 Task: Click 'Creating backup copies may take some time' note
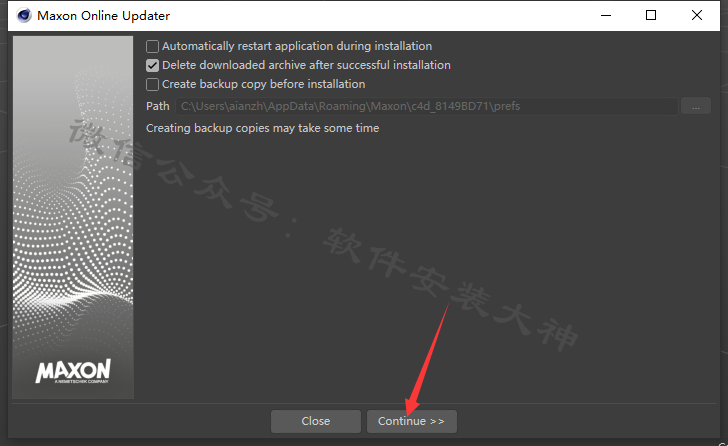coord(262,128)
